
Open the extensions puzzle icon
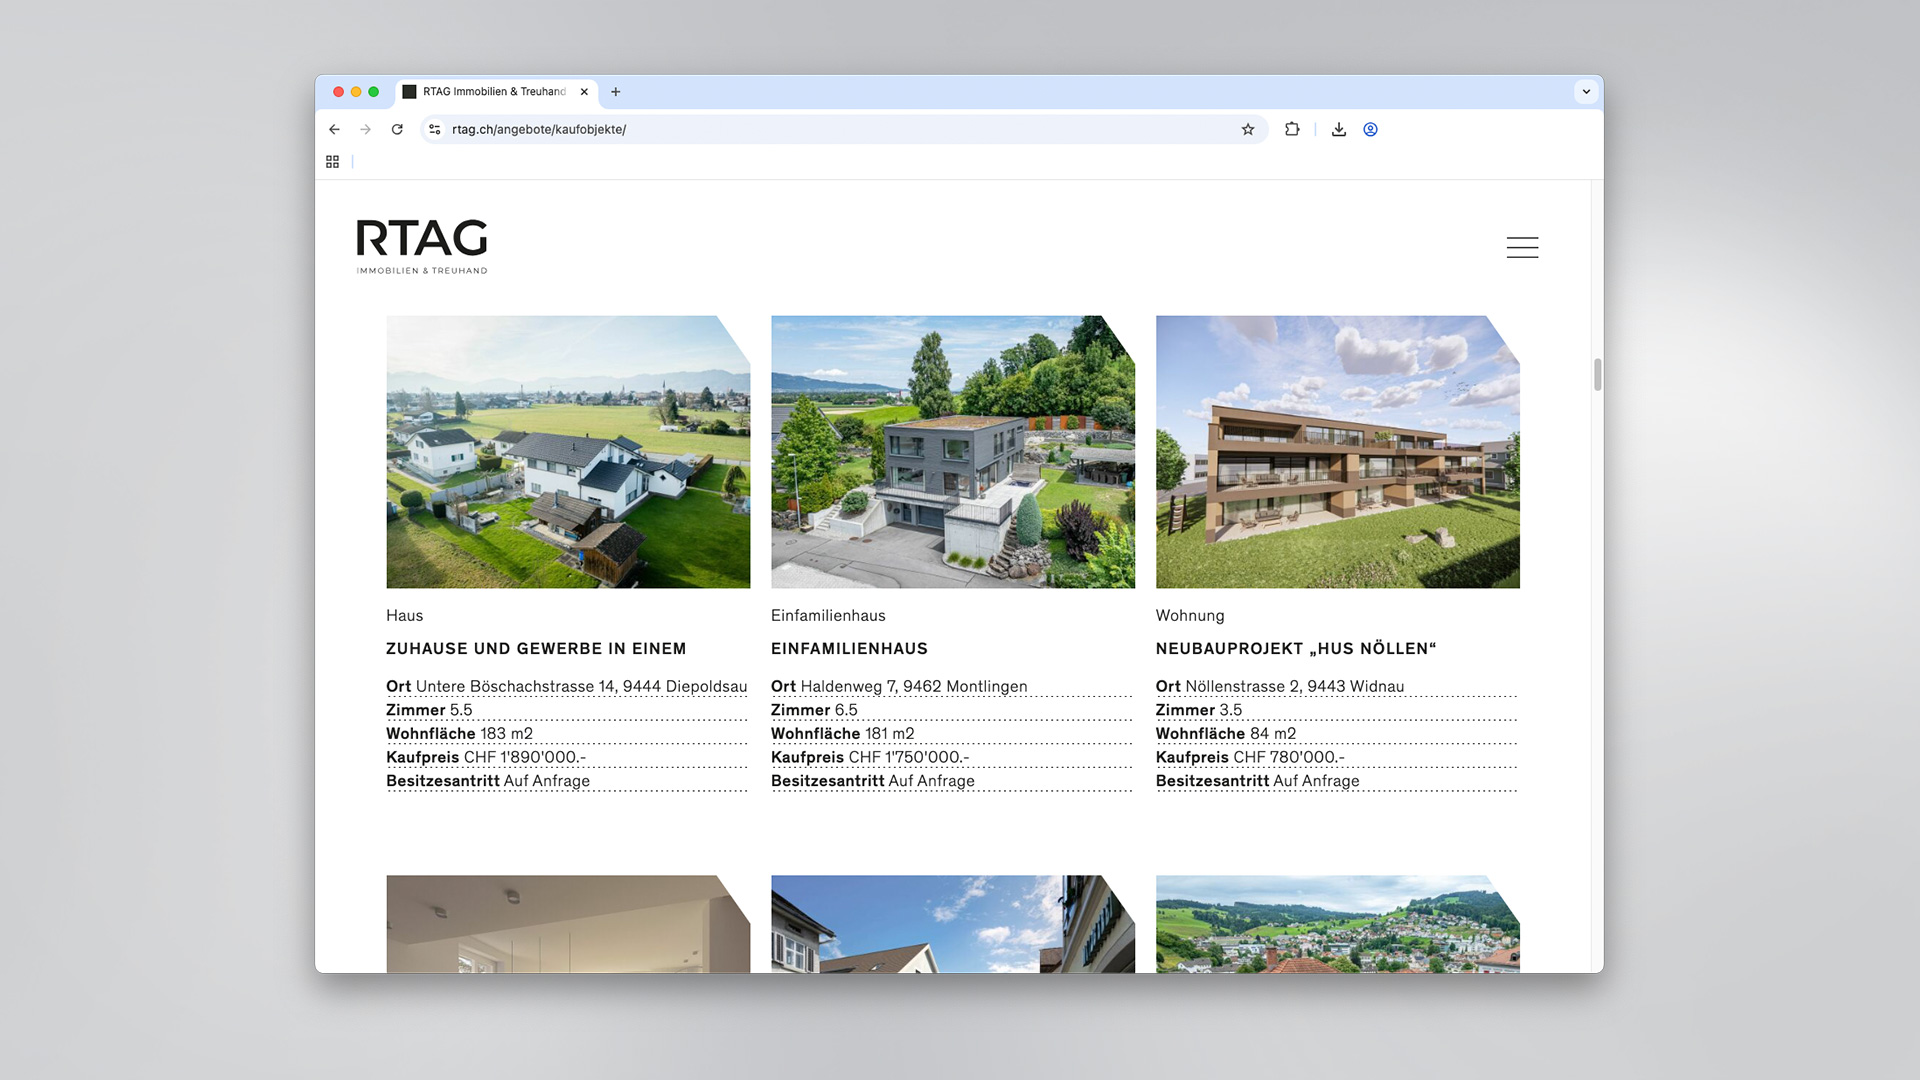click(x=1292, y=129)
